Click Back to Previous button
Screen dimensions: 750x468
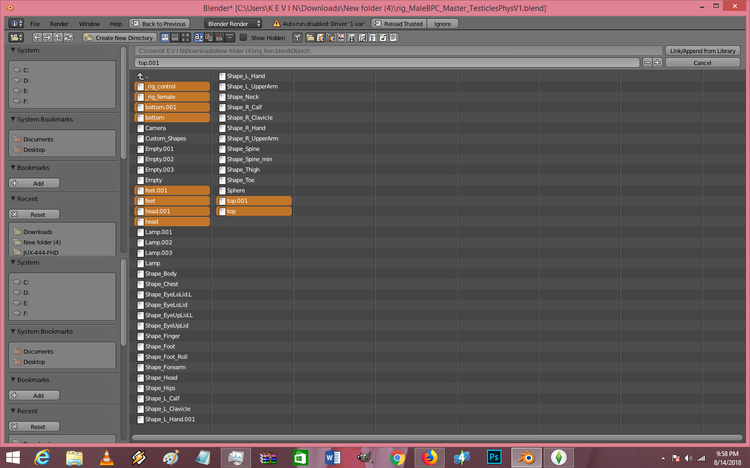(159, 23)
